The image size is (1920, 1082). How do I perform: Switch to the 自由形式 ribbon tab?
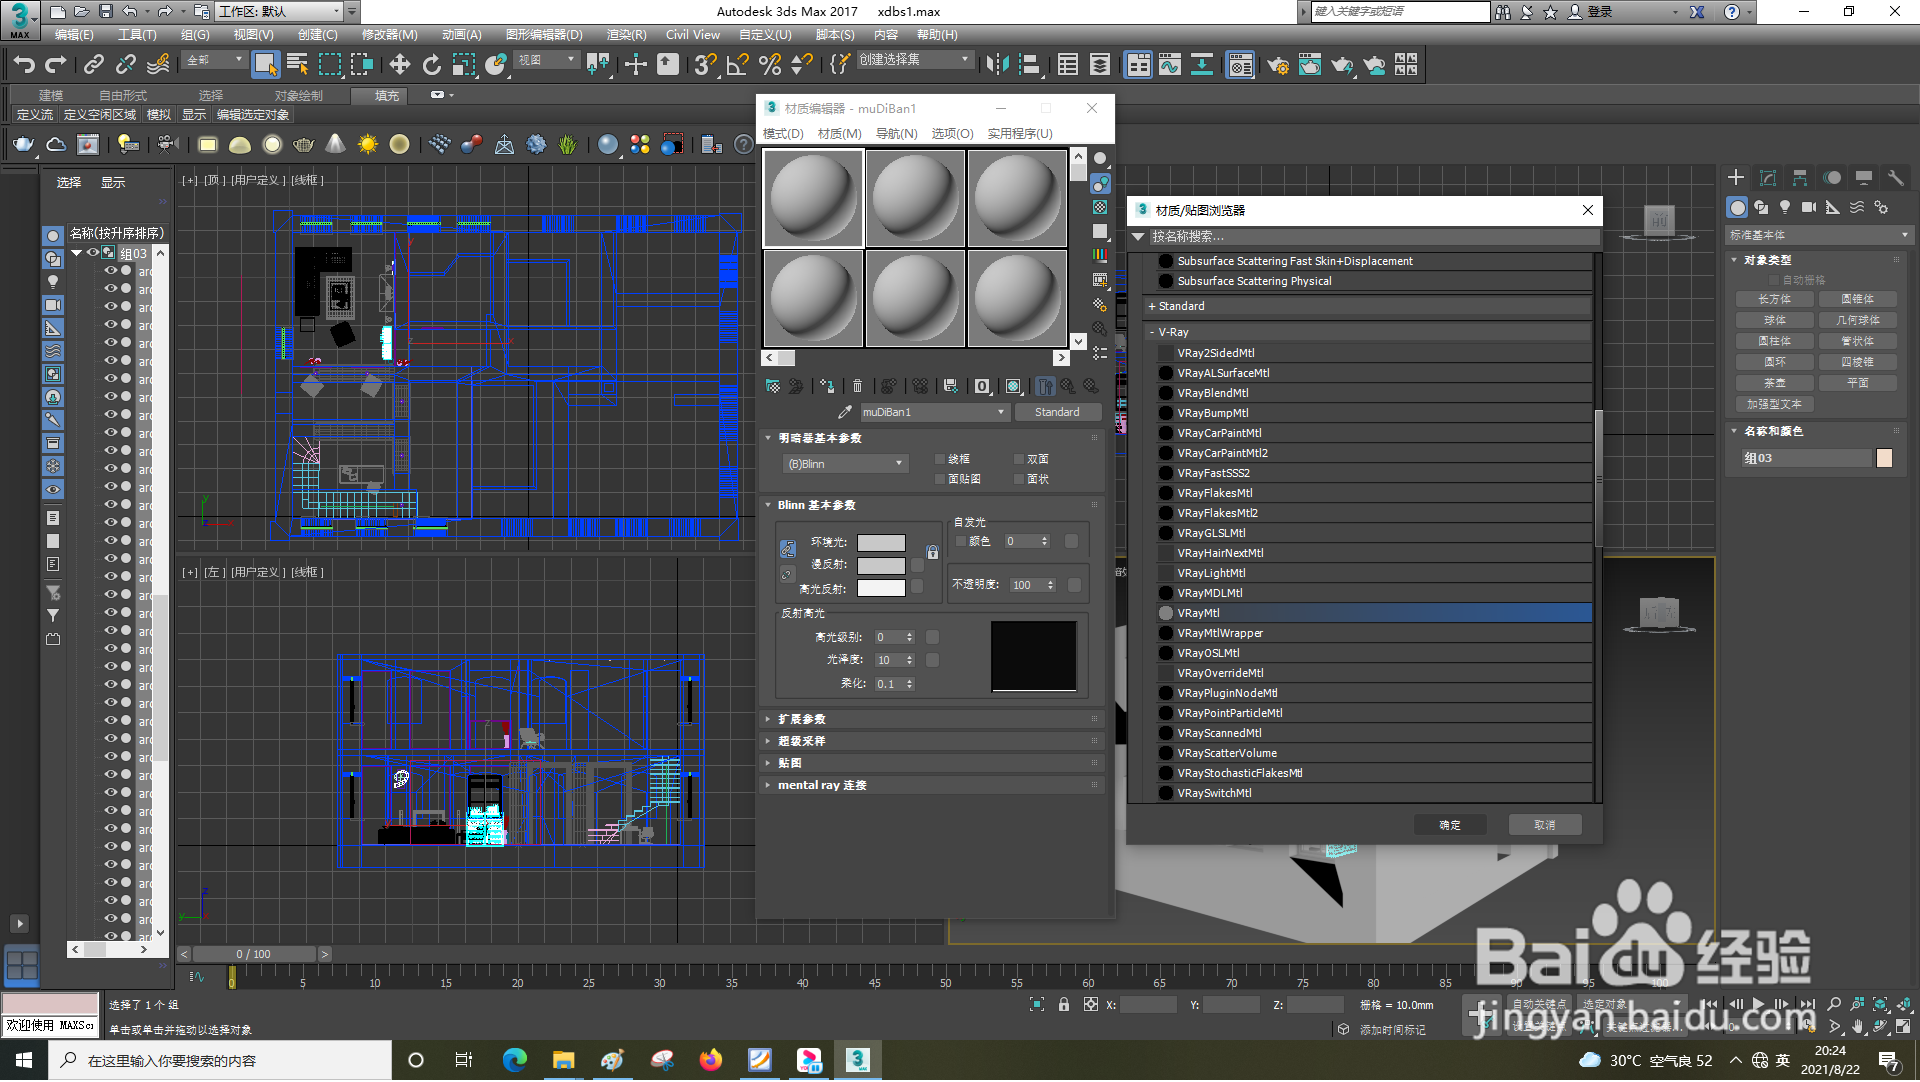tap(122, 96)
